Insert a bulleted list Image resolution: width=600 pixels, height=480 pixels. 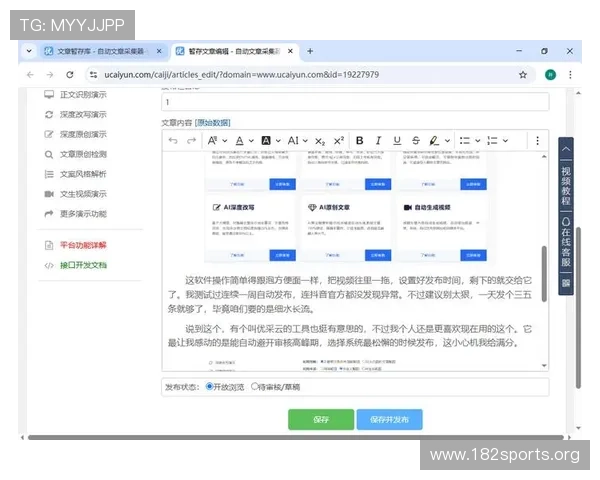pos(465,141)
